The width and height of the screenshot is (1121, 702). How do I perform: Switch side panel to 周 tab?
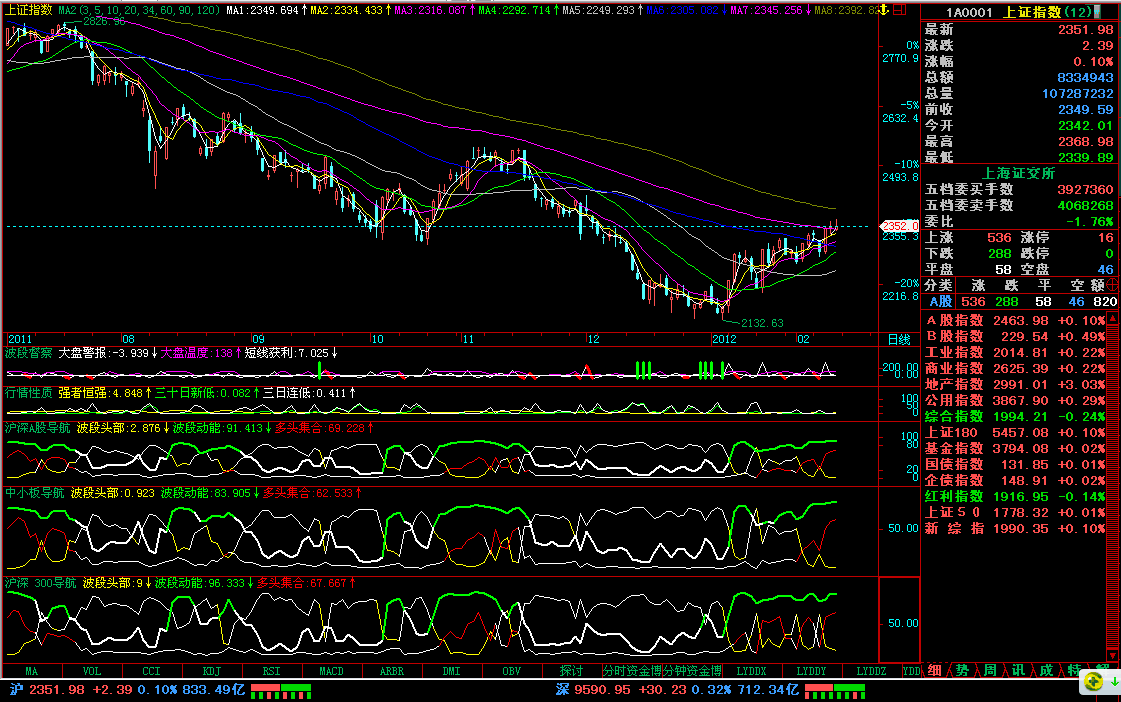click(990, 671)
